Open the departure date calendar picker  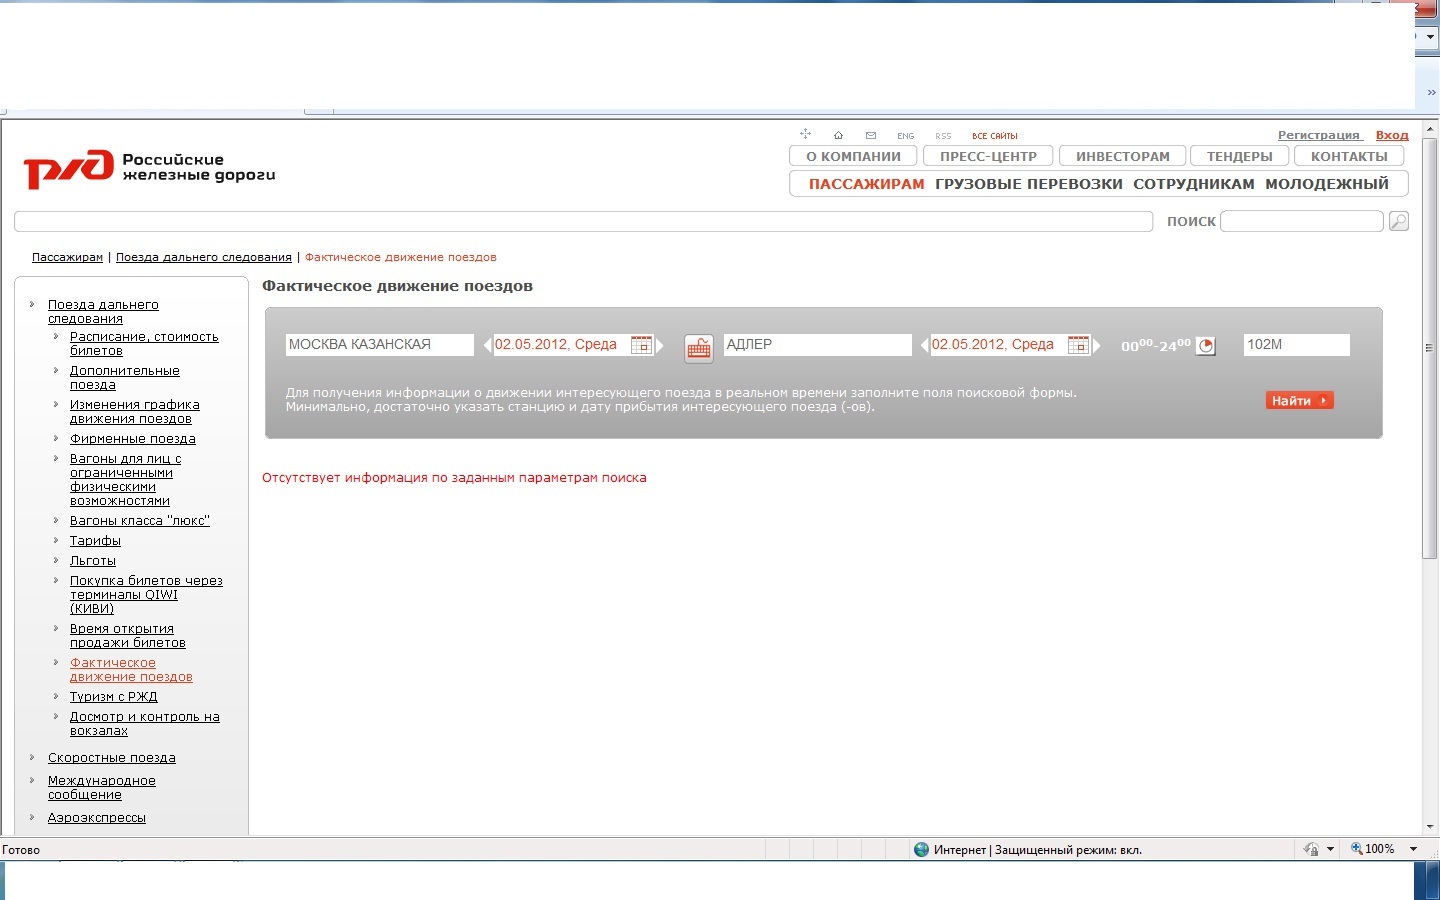pyautogui.click(x=642, y=345)
